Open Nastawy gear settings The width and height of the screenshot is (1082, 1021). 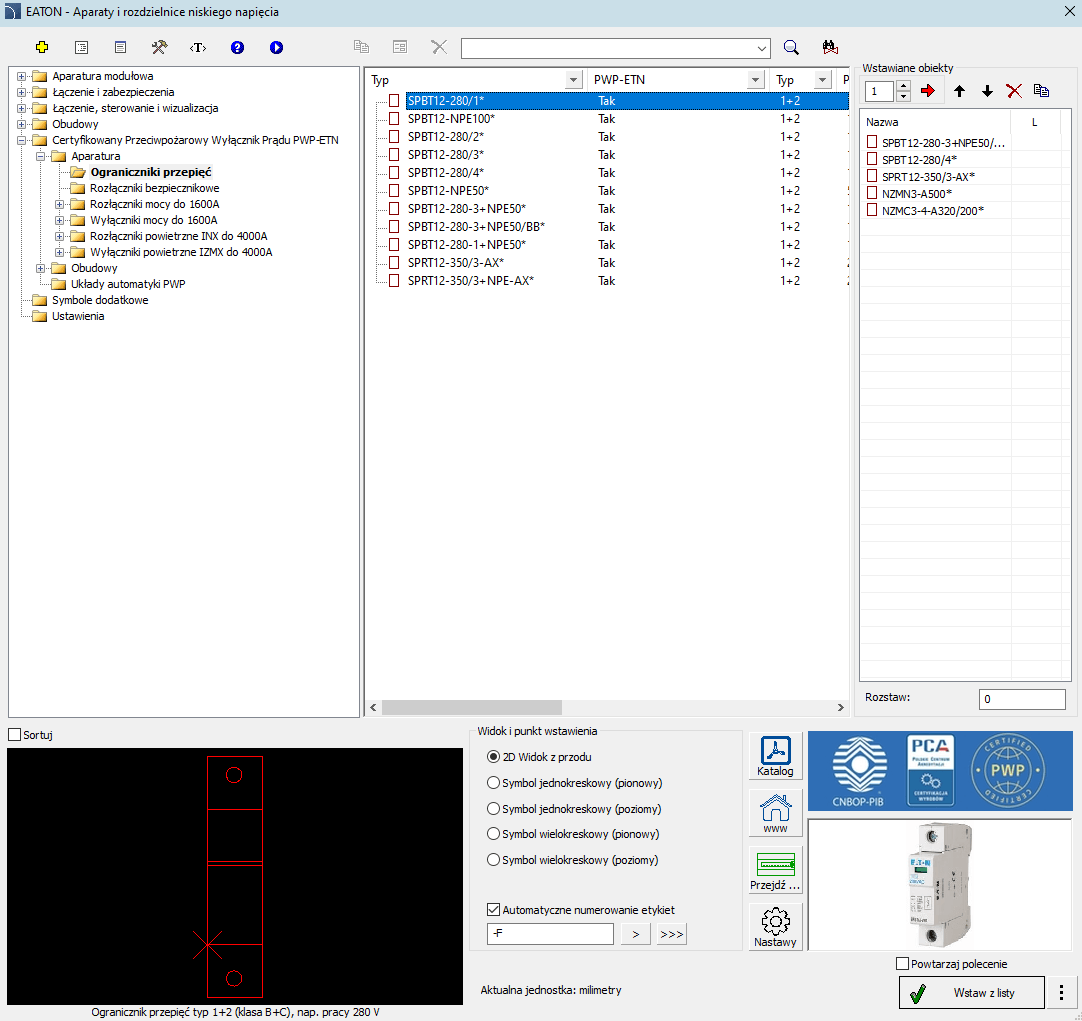click(776, 927)
